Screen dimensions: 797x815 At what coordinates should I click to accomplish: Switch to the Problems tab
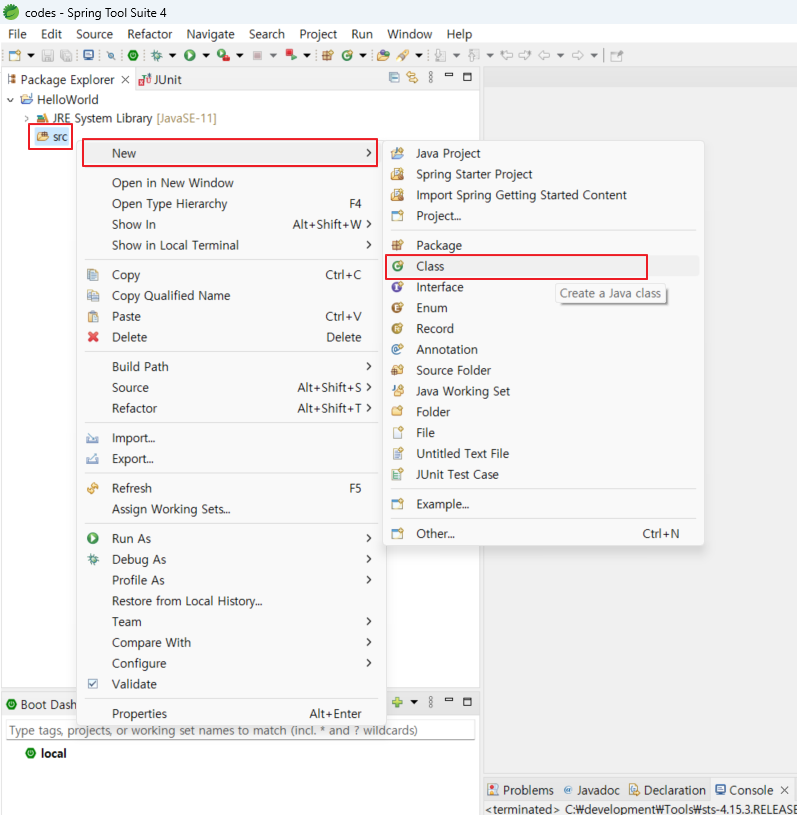pos(520,790)
